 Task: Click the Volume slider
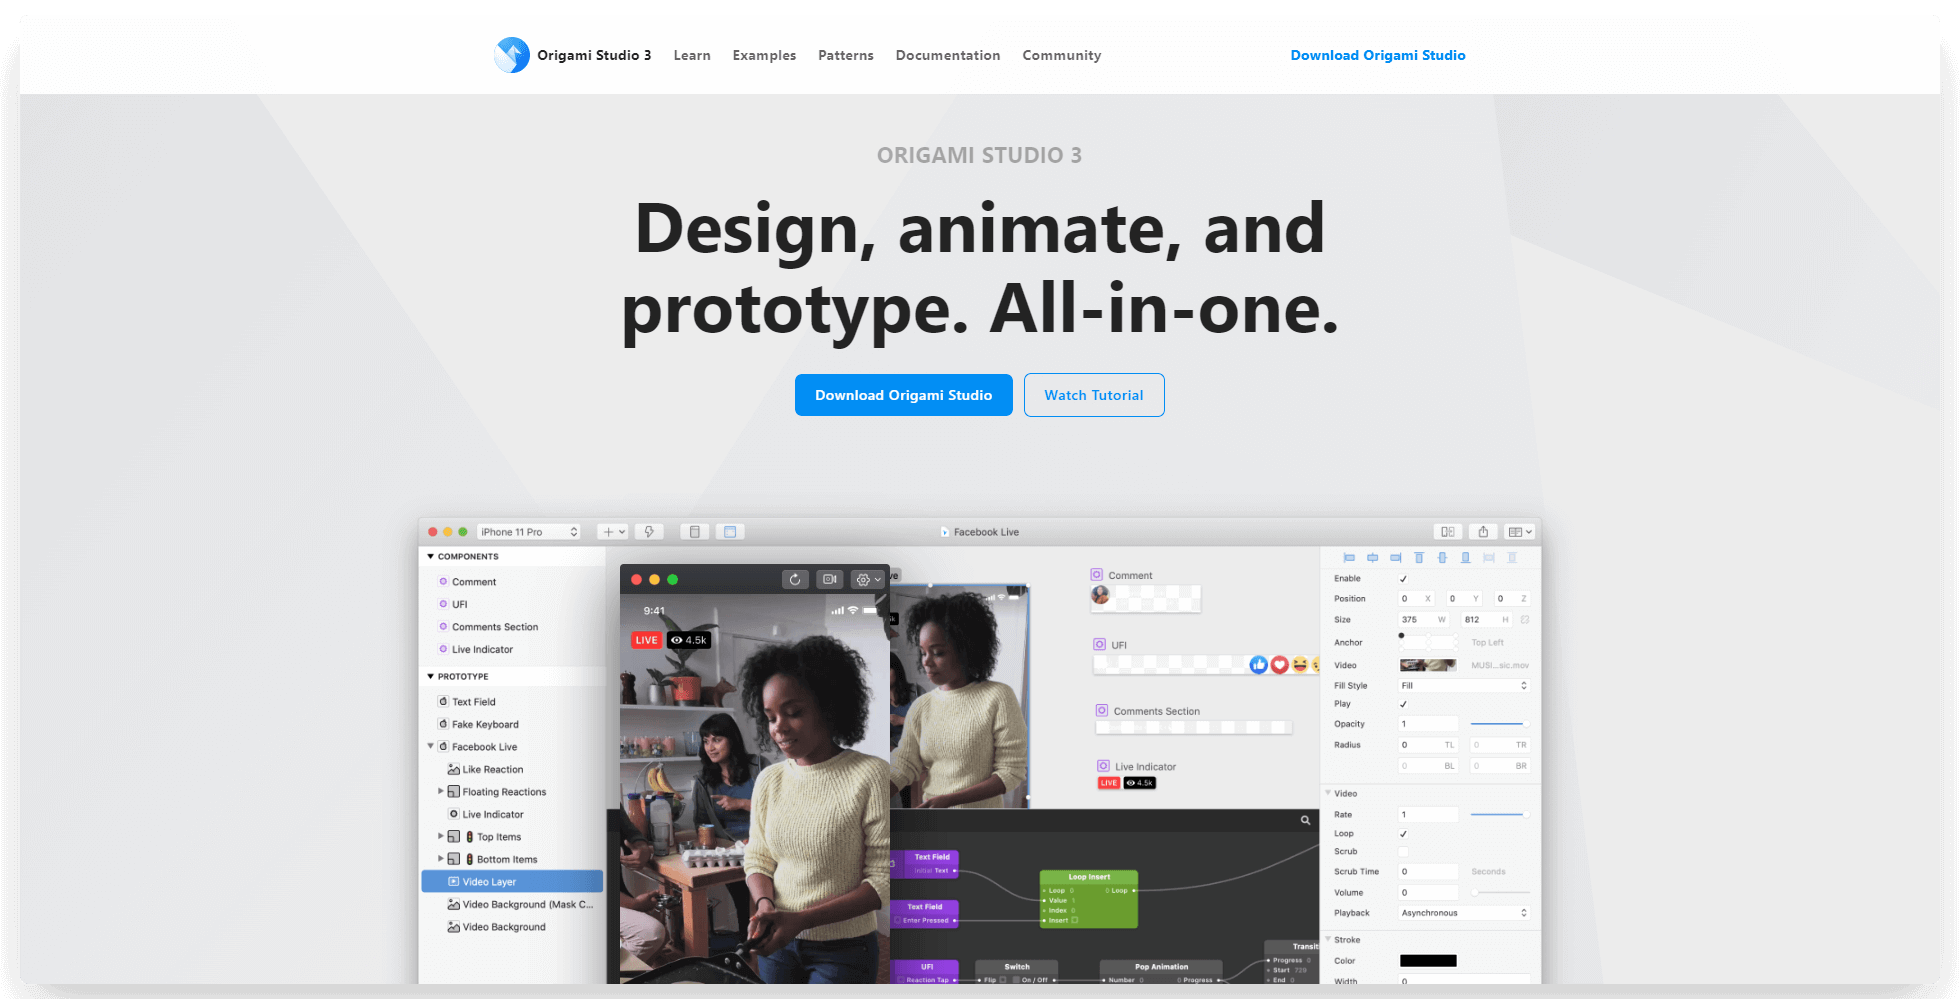click(x=1499, y=892)
